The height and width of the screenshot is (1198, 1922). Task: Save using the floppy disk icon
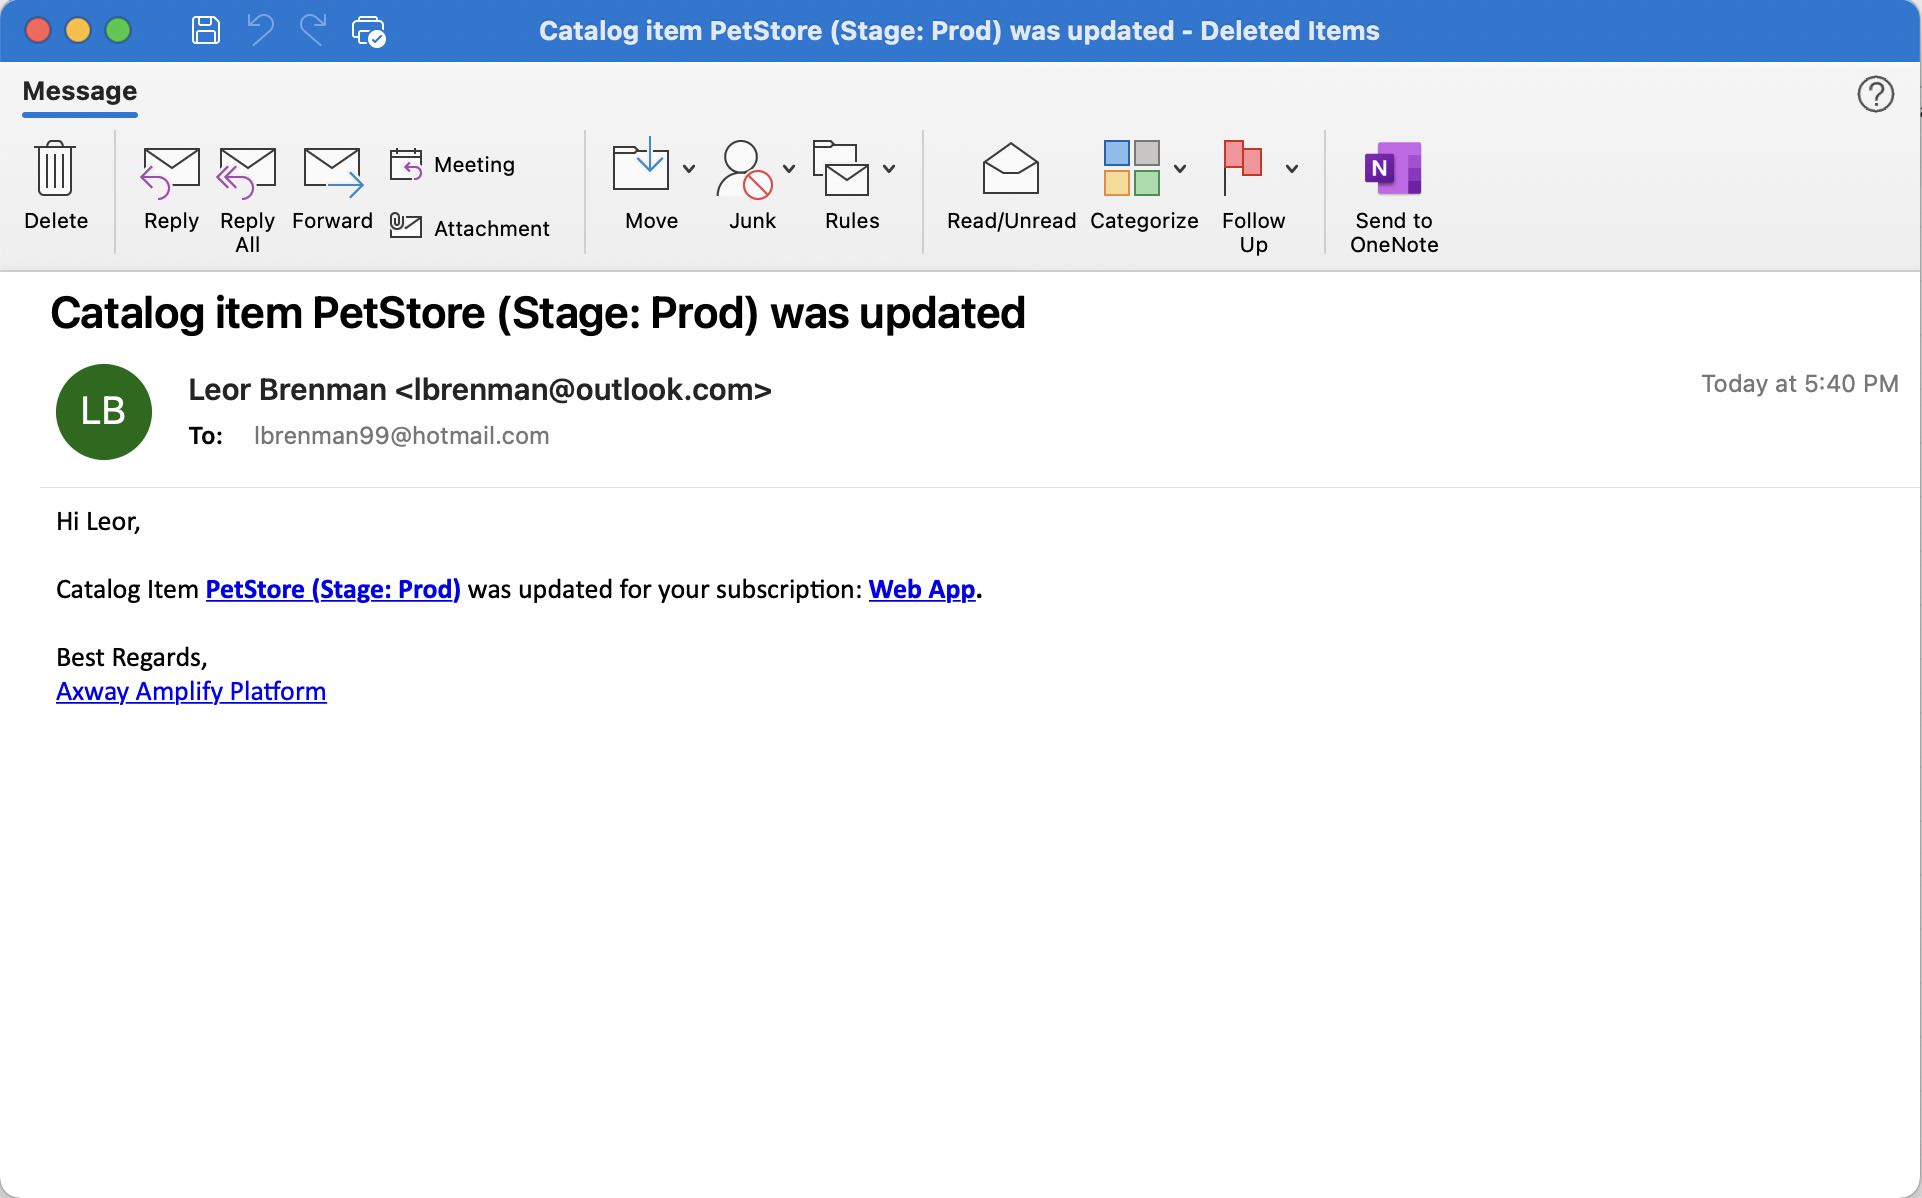tap(206, 30)
